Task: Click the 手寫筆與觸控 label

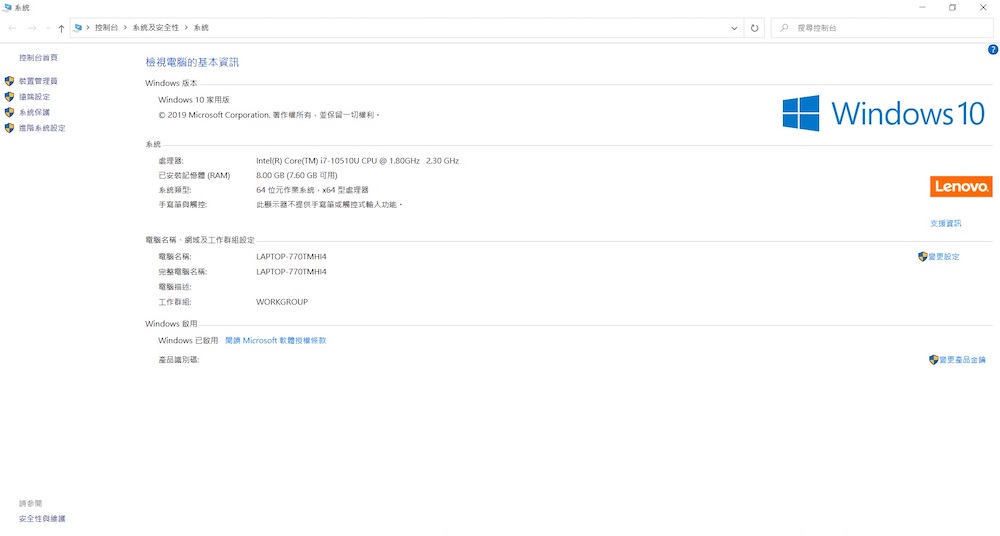Action: coord(182,205)
